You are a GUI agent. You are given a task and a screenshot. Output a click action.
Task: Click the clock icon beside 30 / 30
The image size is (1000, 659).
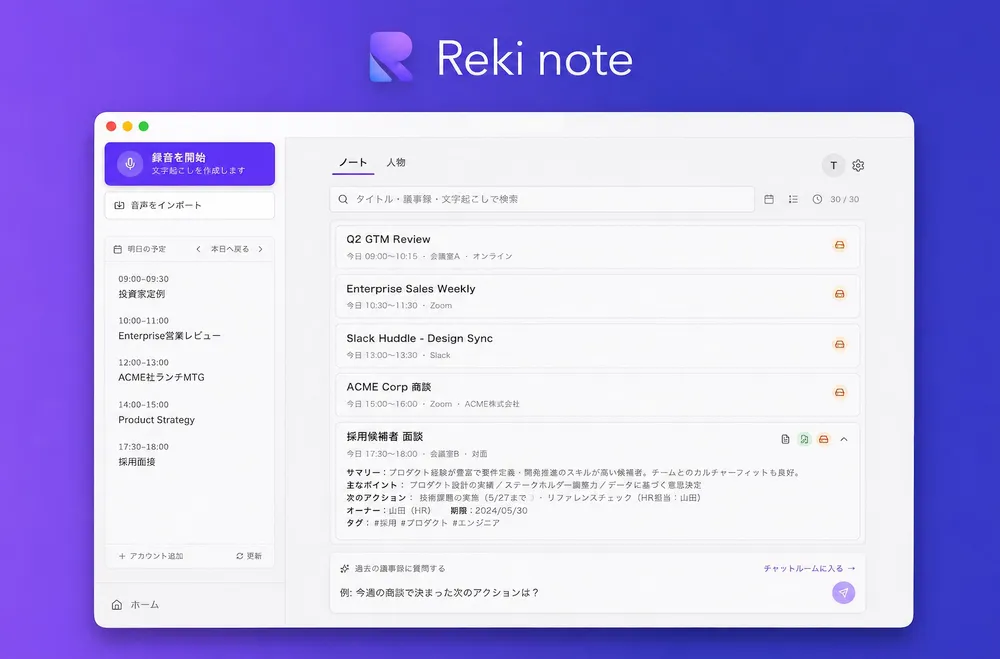[818, 199]
